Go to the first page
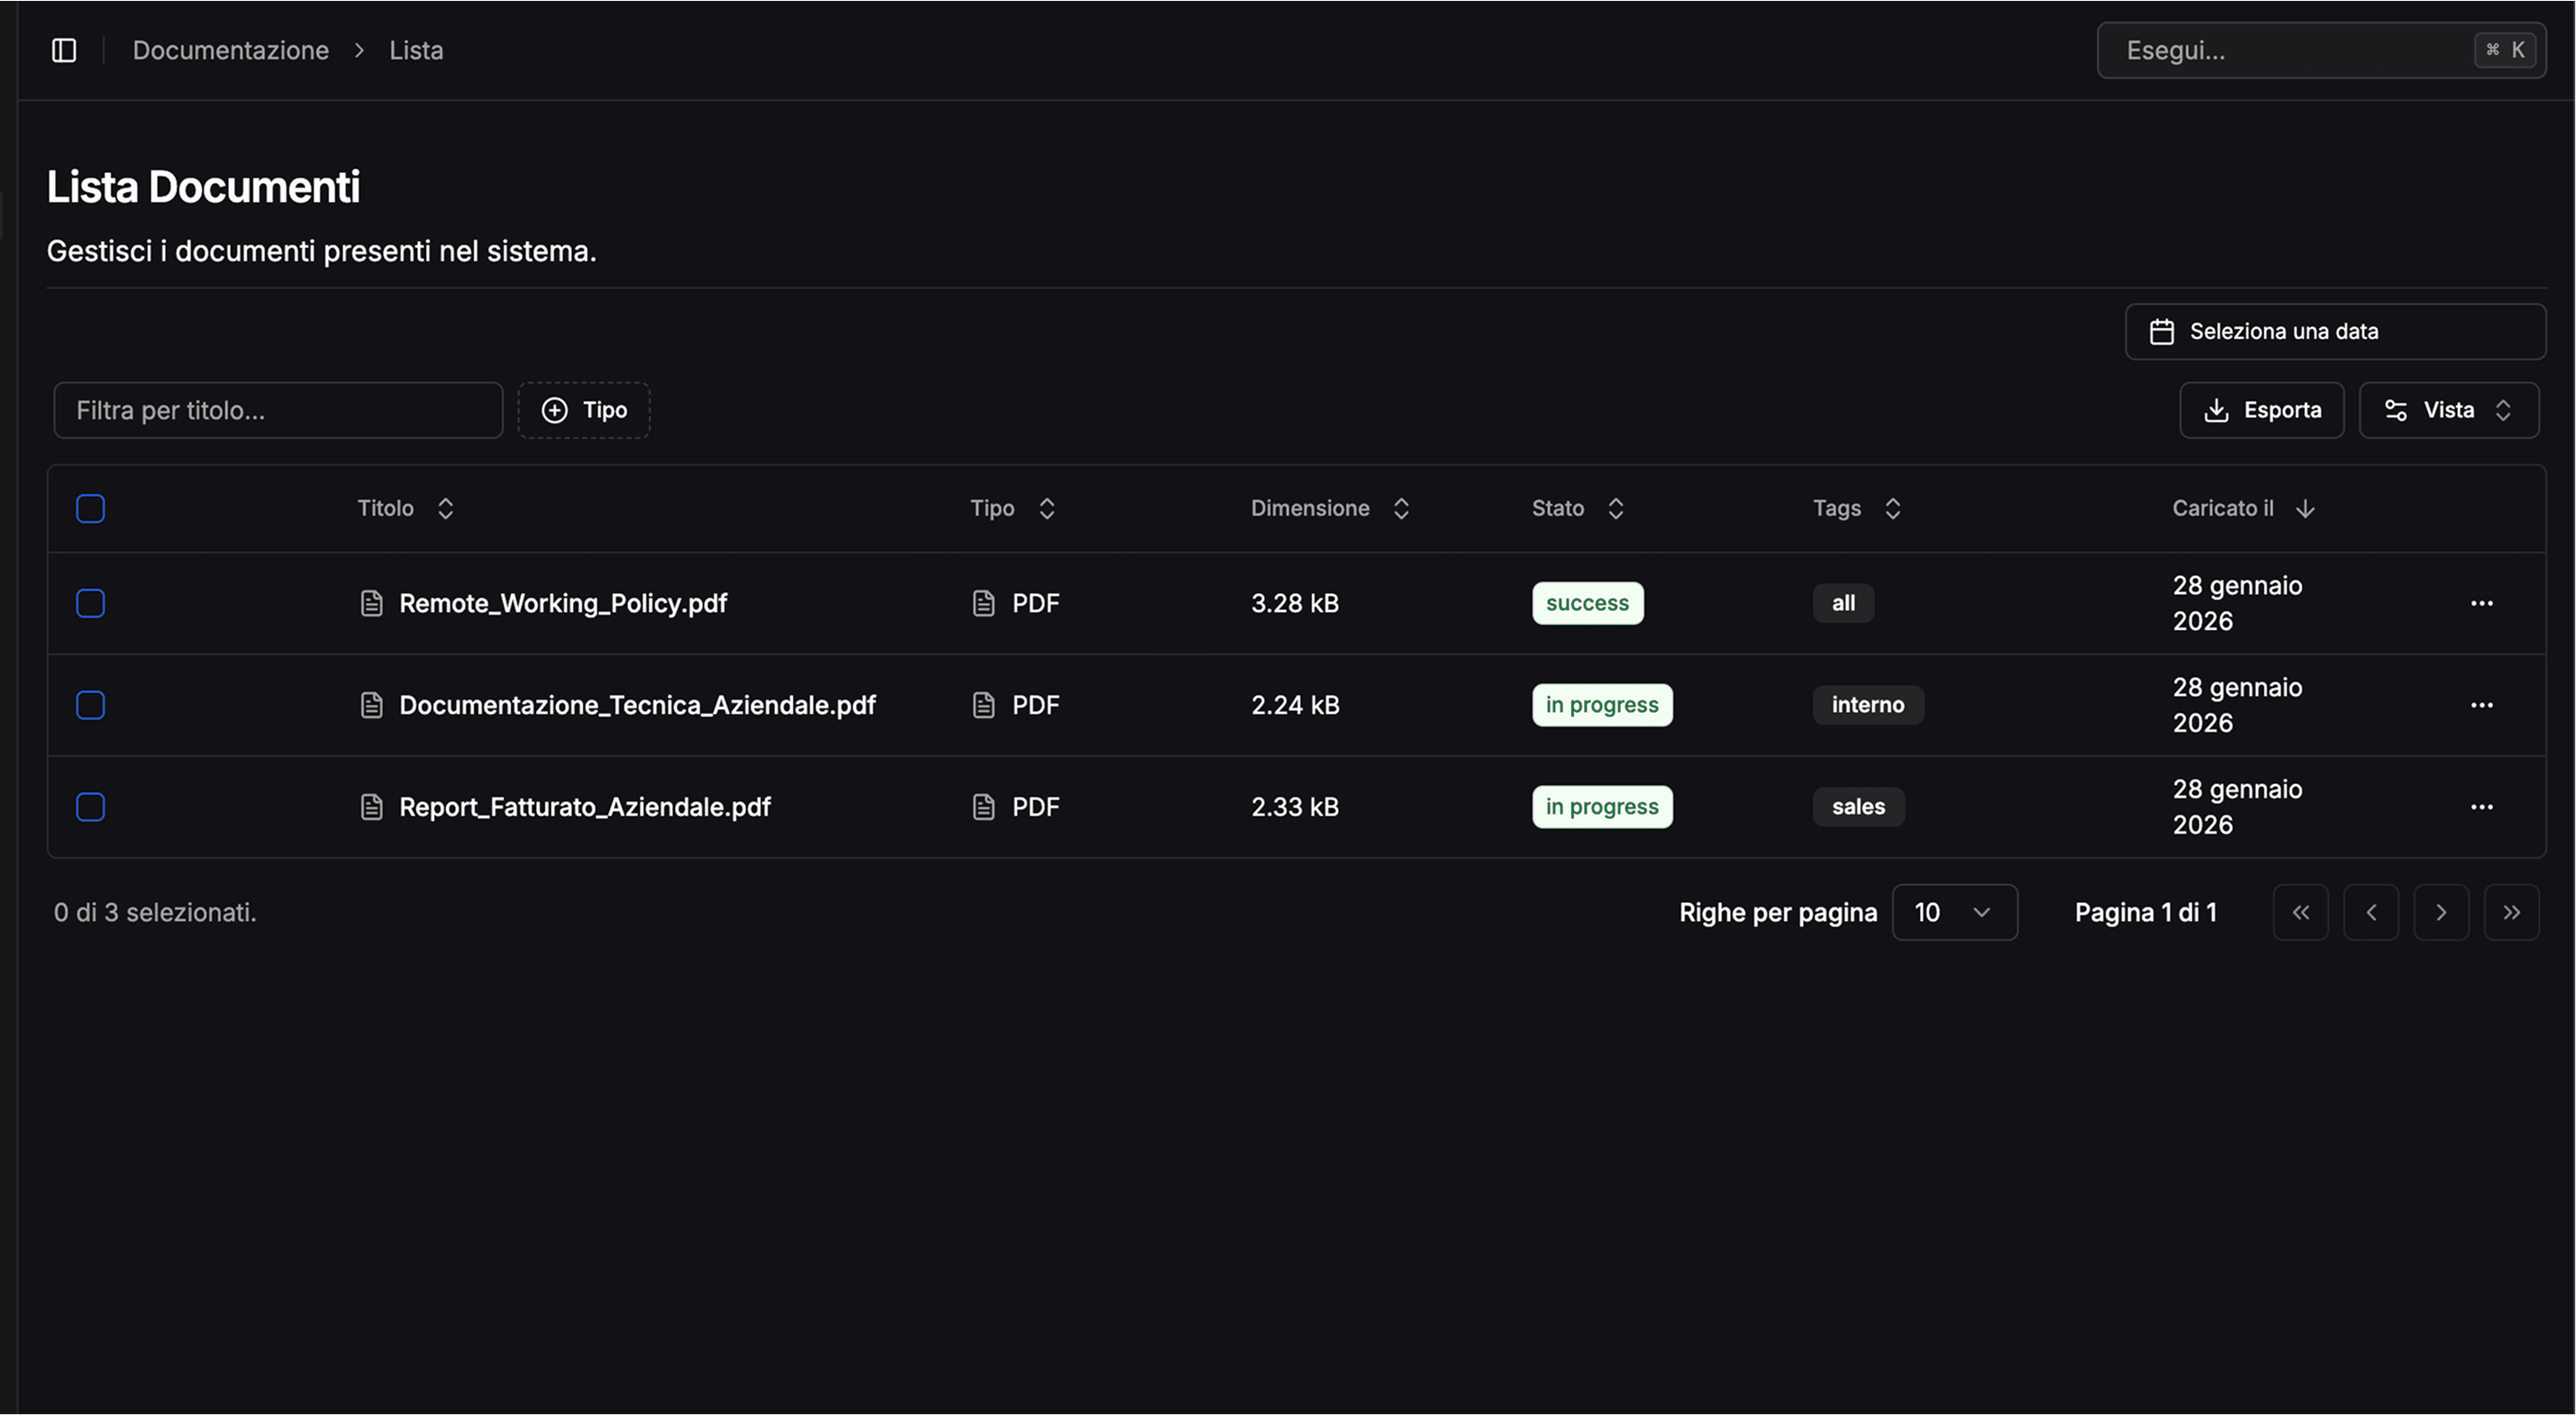Screen dimensions: 2576x1415 [x=2300, y=912]
